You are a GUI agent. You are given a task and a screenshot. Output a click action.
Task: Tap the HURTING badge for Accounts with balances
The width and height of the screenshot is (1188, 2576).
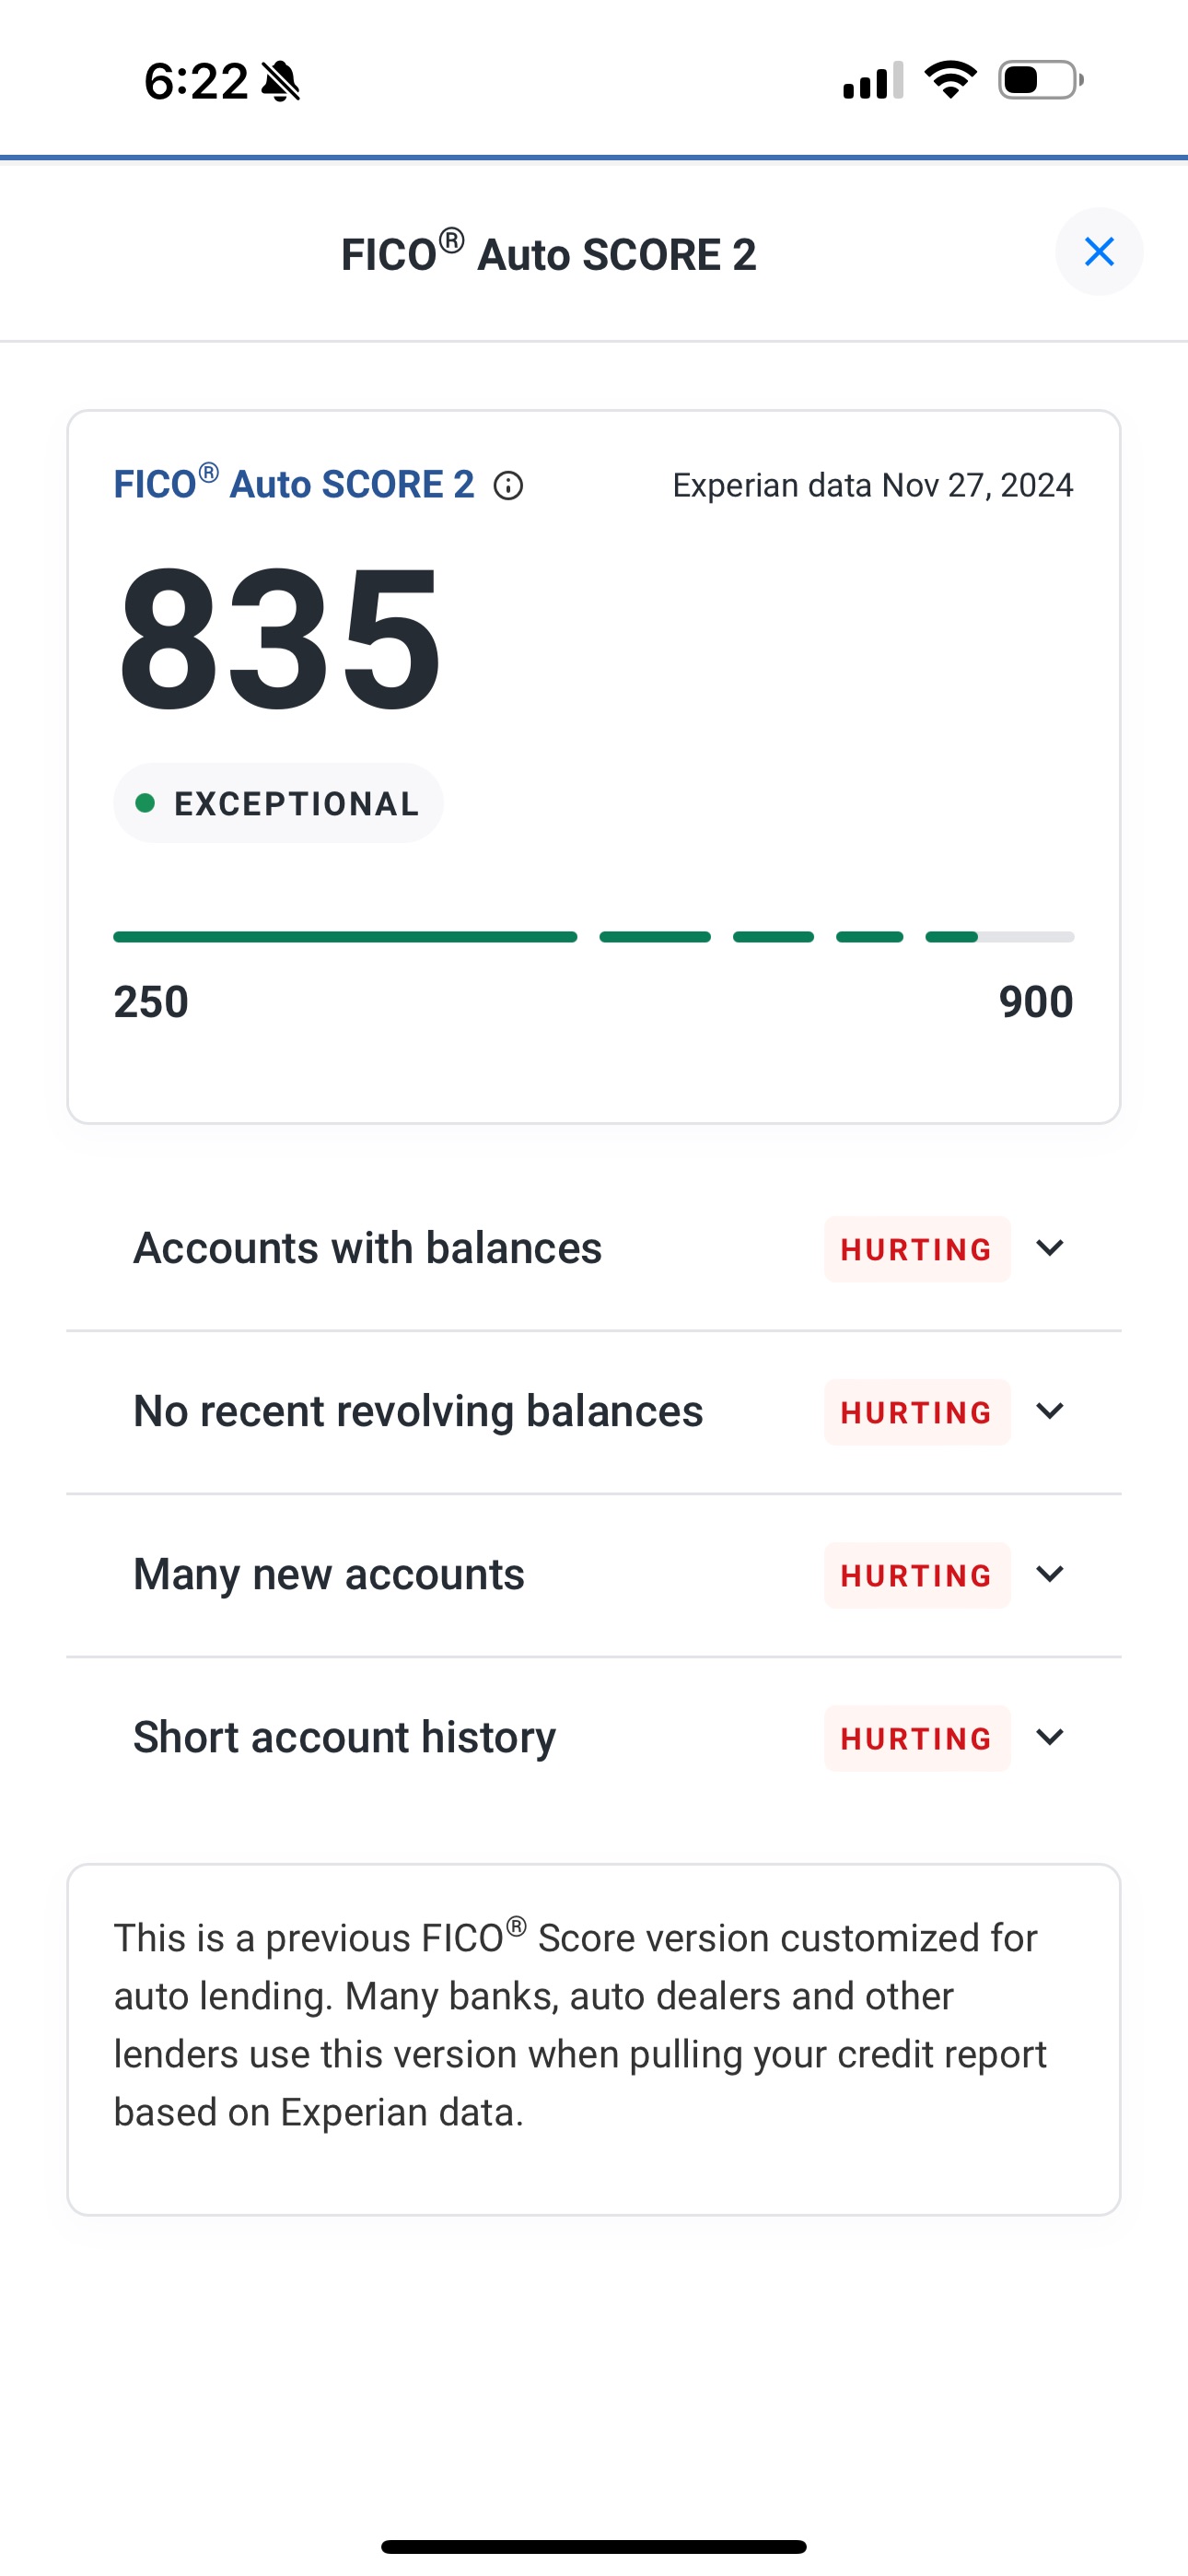[916, 1249]
